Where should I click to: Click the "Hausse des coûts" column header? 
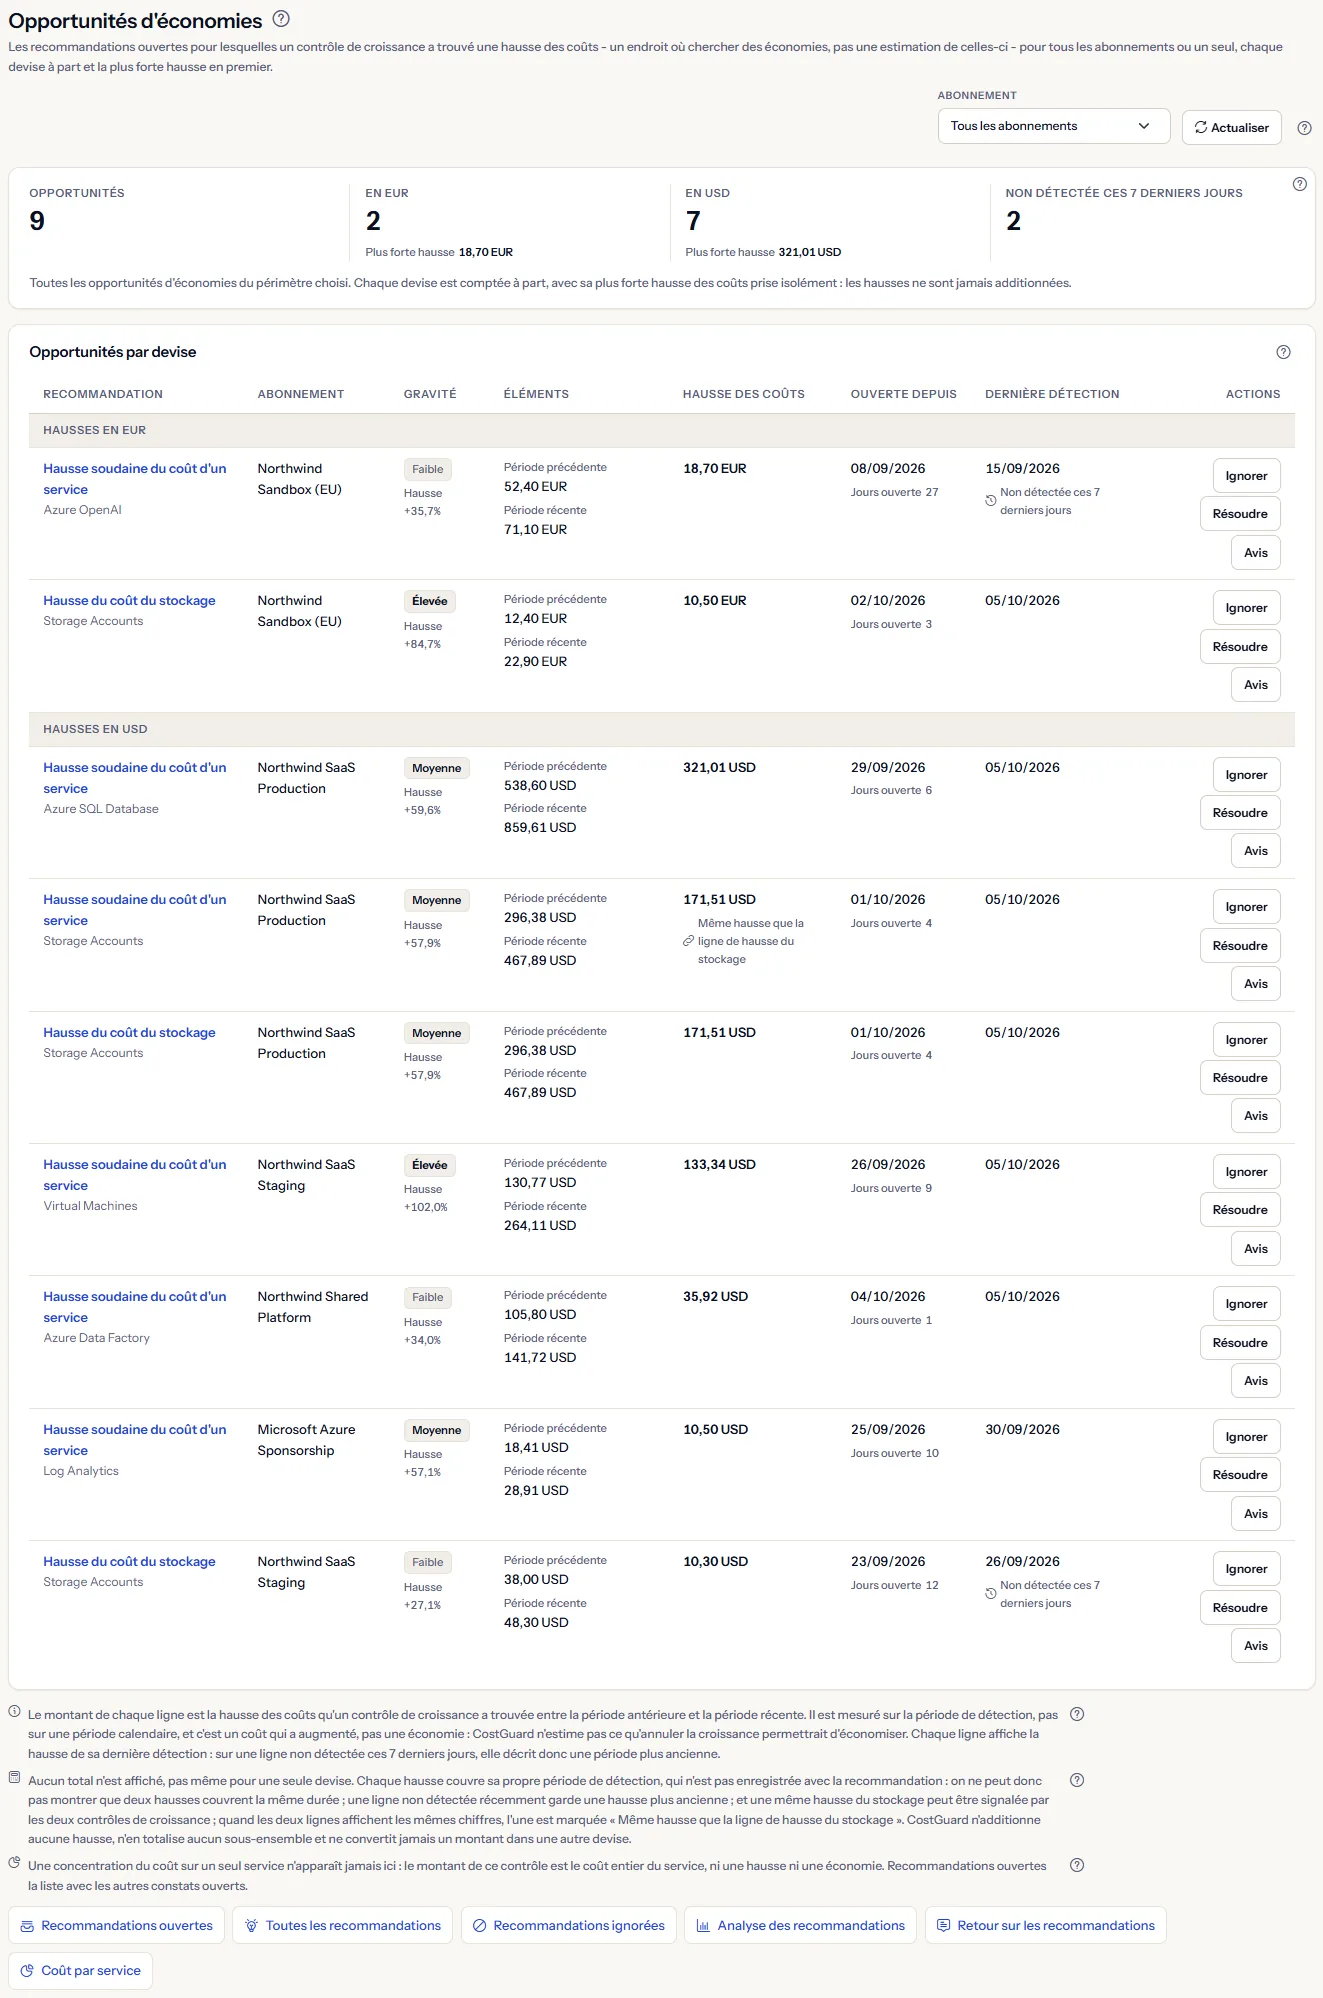coord(744,394)
